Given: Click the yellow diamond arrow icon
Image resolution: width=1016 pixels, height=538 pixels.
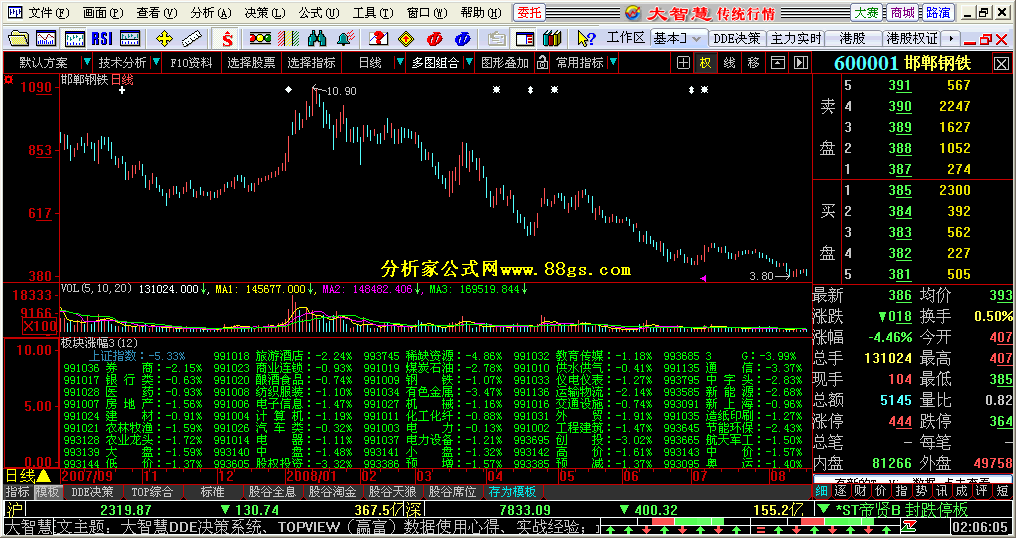Looking at the screenshot, I should [x=406, y=39].
